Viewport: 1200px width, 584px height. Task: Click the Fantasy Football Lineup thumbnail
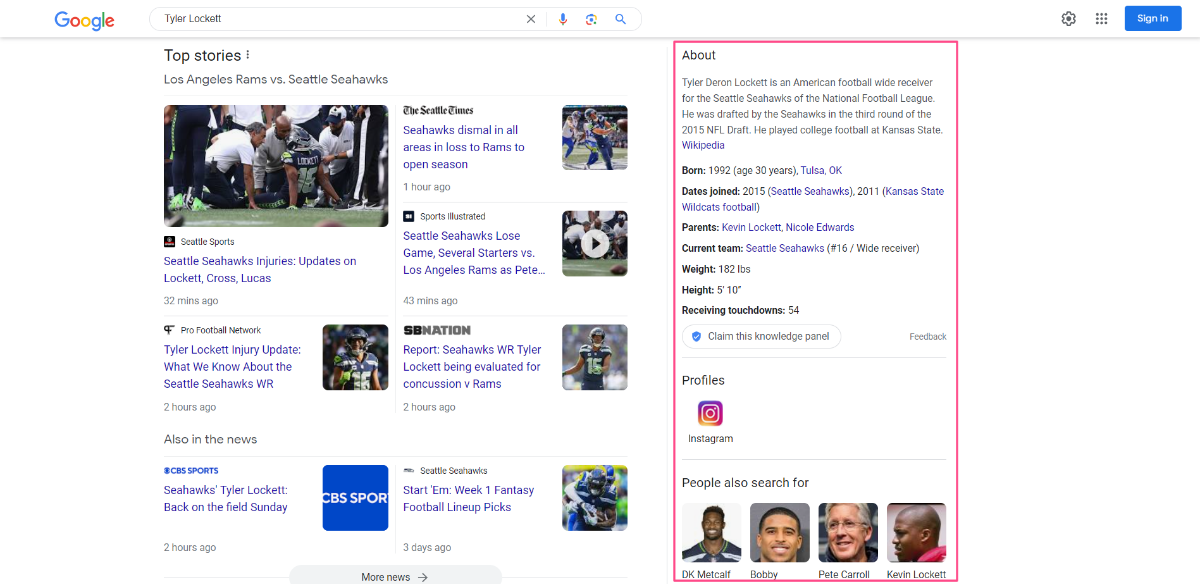point(595,498)
